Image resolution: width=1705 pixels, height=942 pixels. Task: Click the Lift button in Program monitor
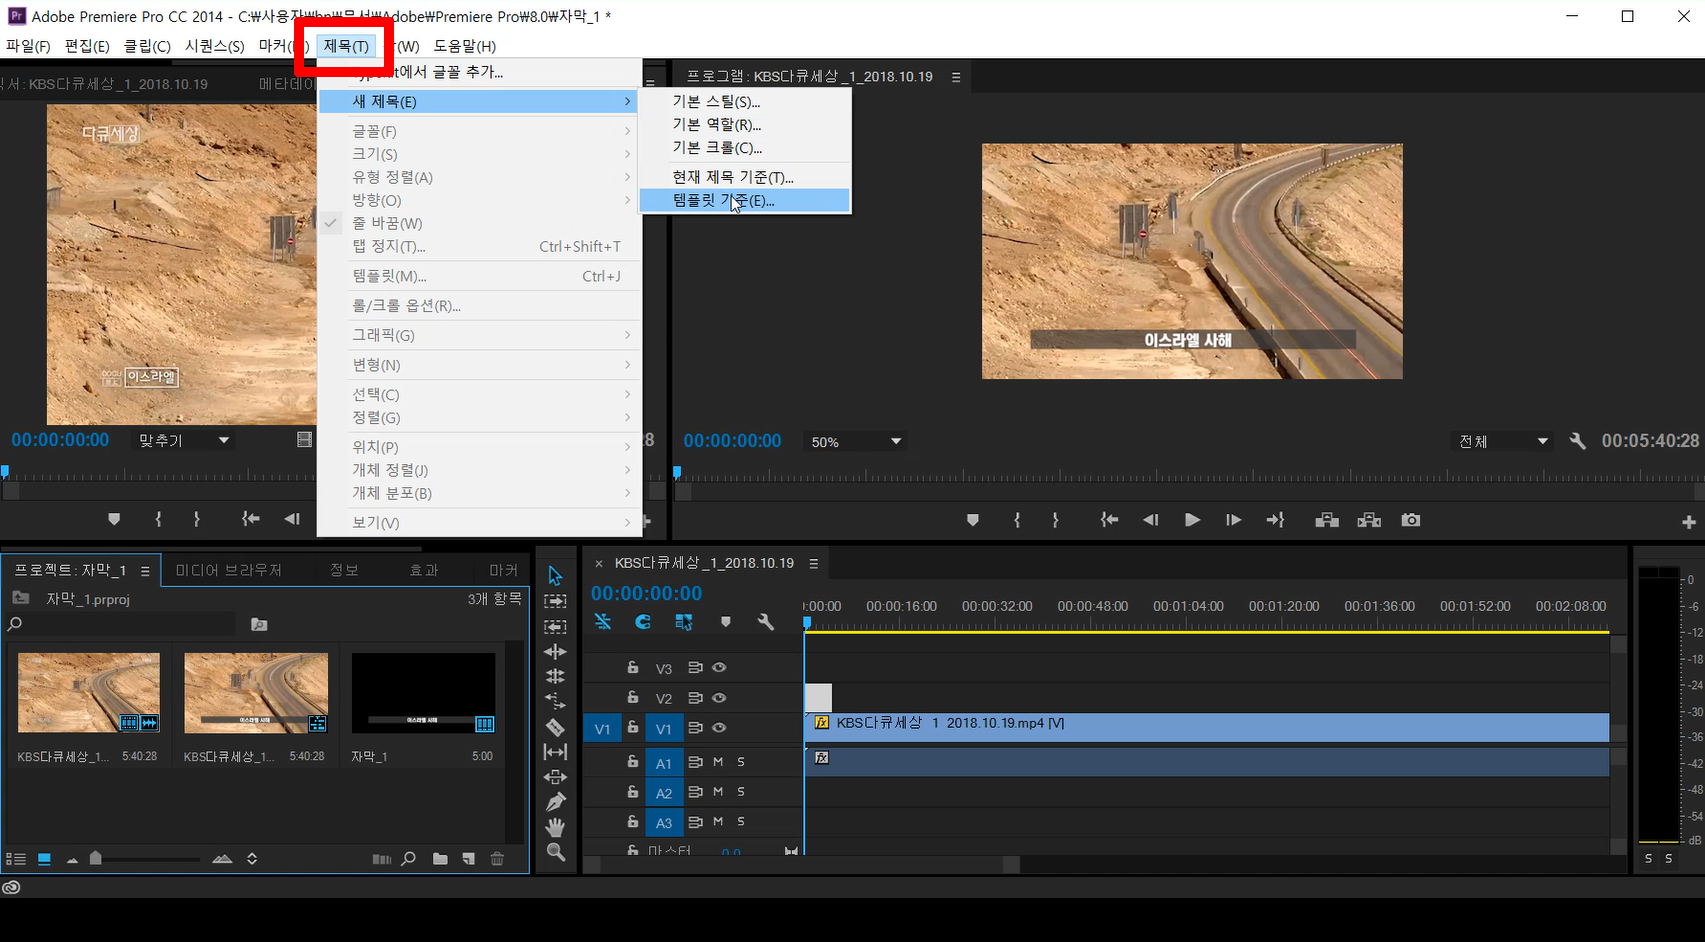1327,520
